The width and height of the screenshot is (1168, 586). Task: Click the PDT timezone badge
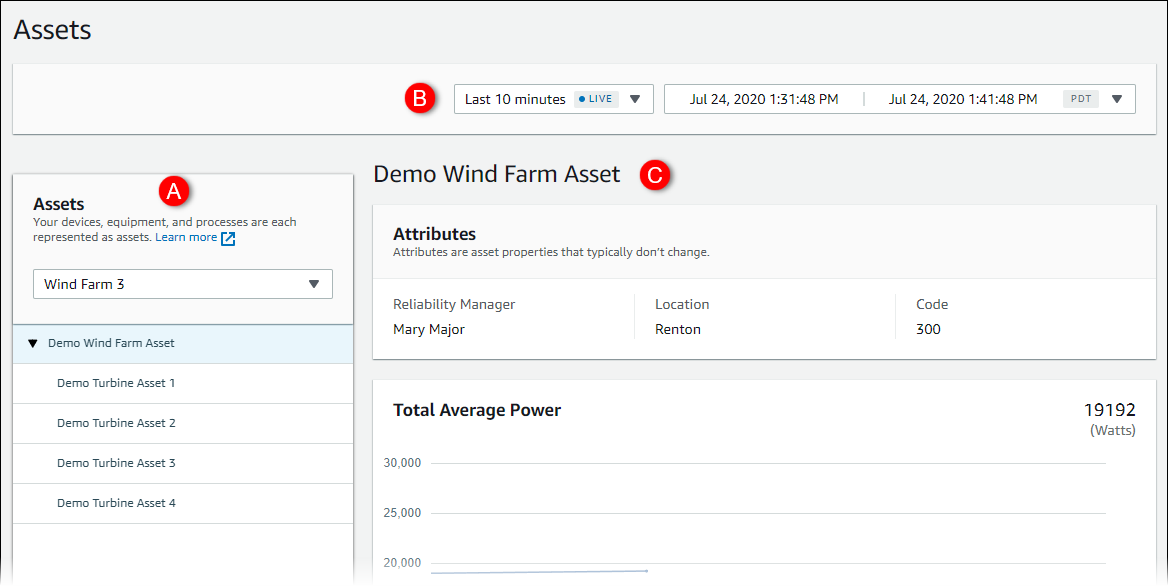tap(1080, 98)
